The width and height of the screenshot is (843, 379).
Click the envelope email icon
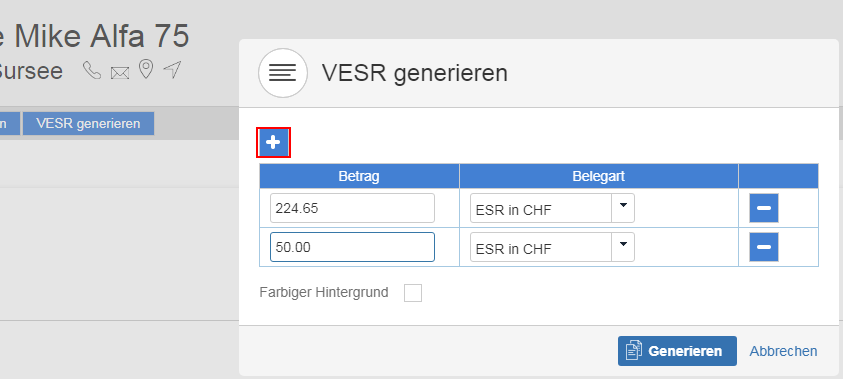click(120, 73)
